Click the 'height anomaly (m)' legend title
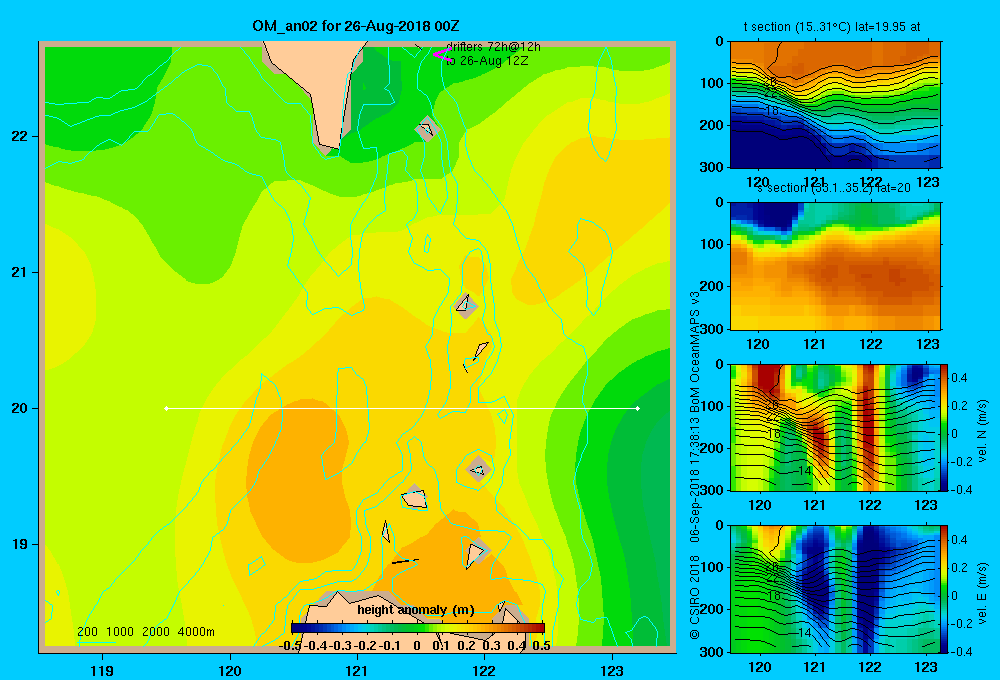1000x680 pixels. click(x=416, y=610)
